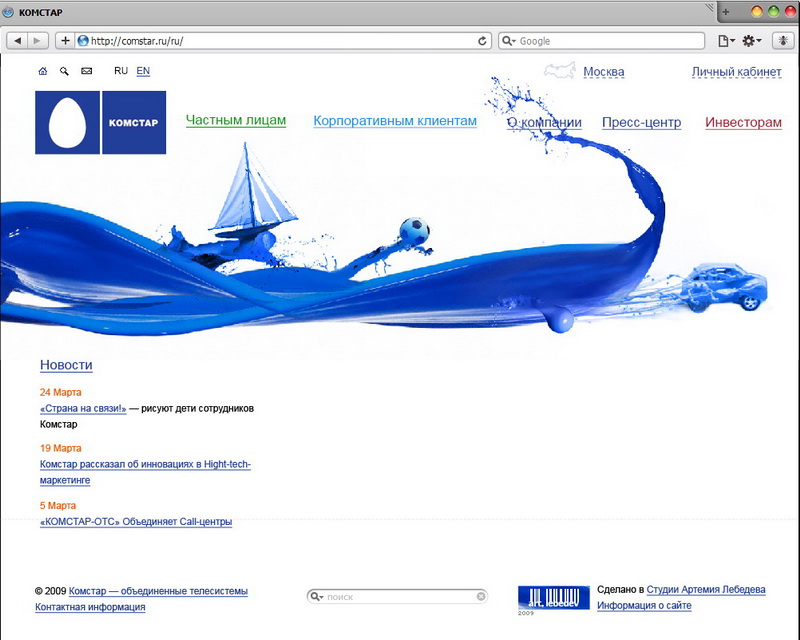Click the browser back arrow button
800x640 pixels.
19,41
